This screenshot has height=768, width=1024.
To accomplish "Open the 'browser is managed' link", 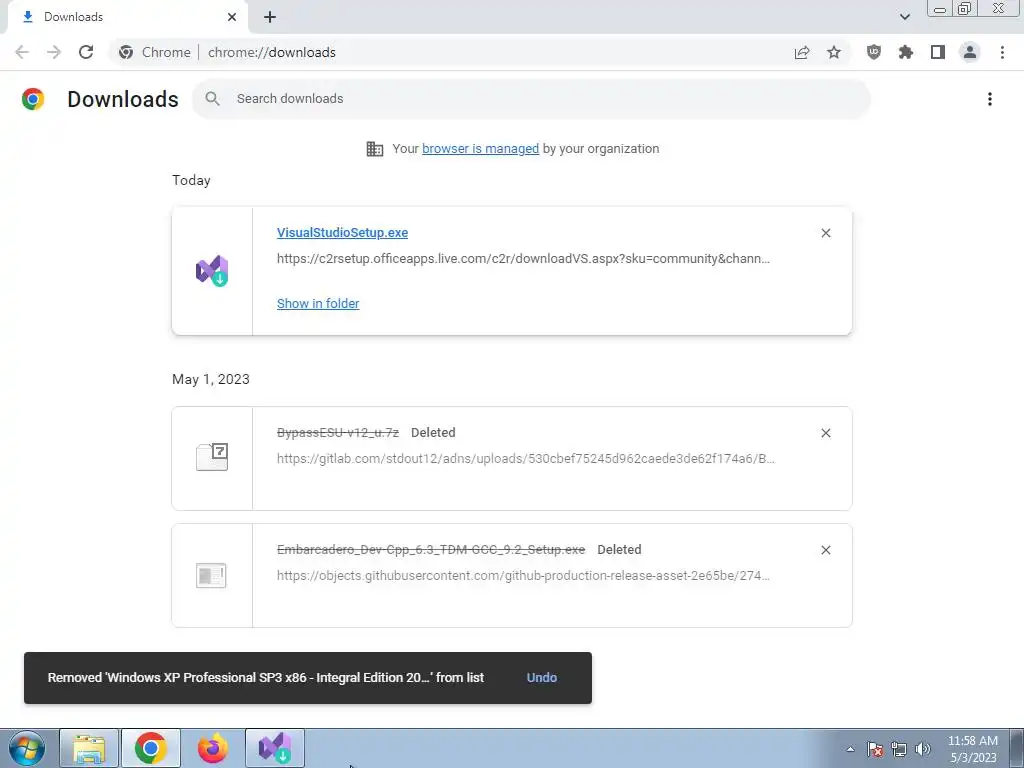I will click(x=481, y=149).
